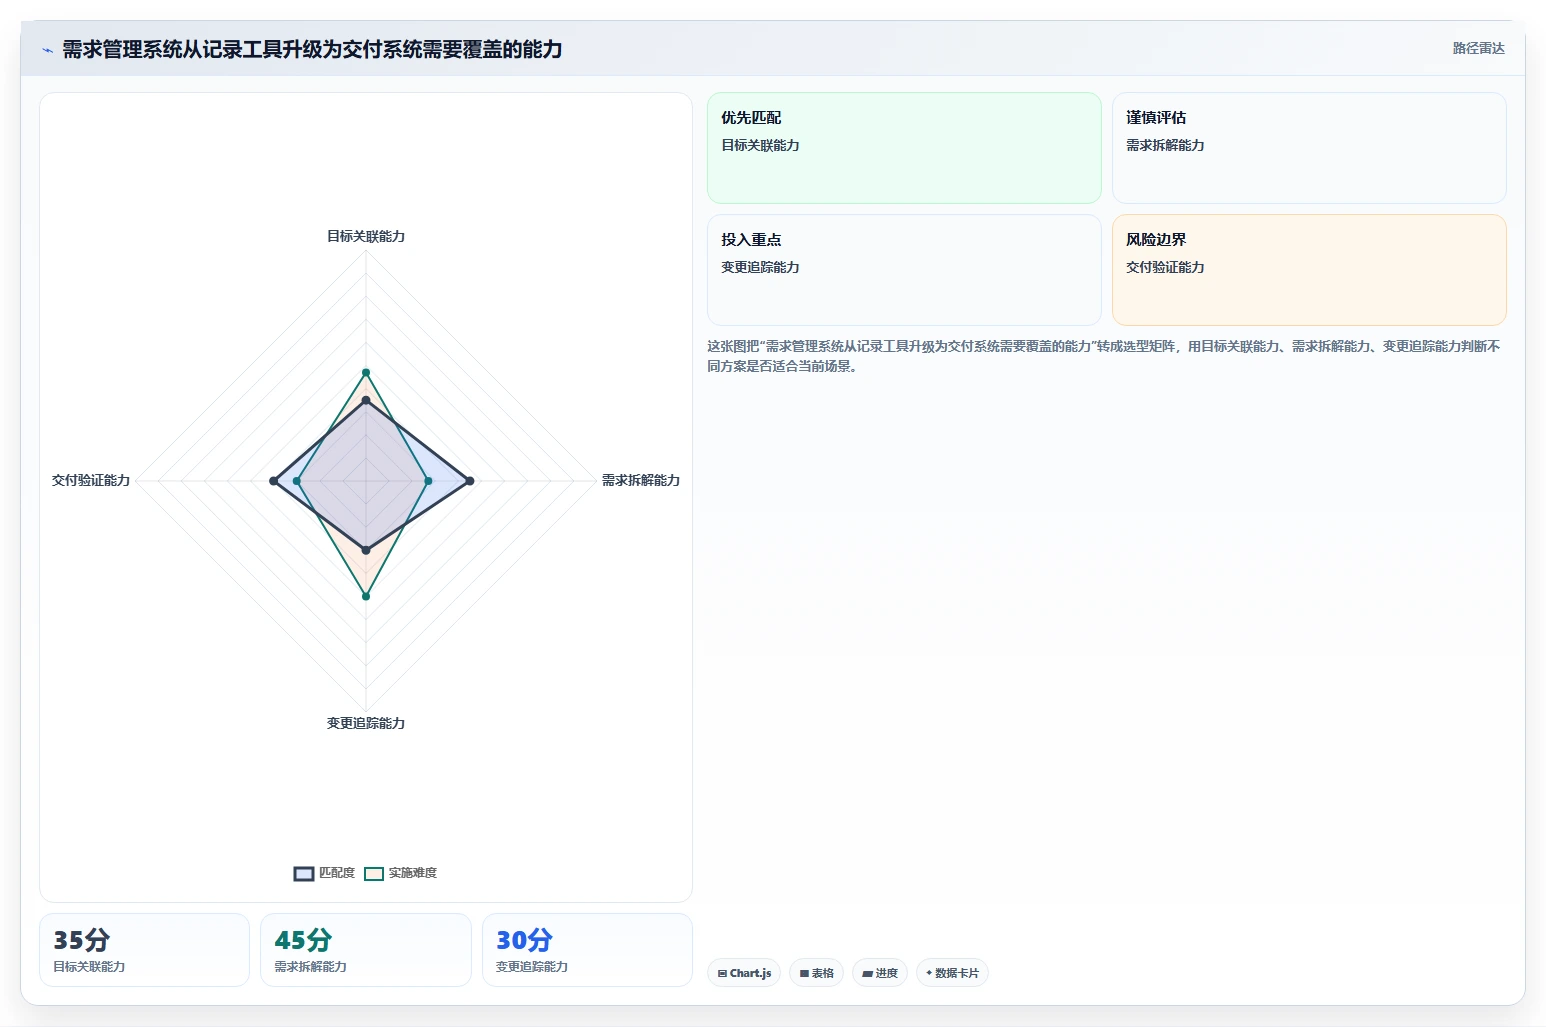Click 目标关联能力 text in 优先匹配 card
1546x1027 pixels.
click(760, 146)
